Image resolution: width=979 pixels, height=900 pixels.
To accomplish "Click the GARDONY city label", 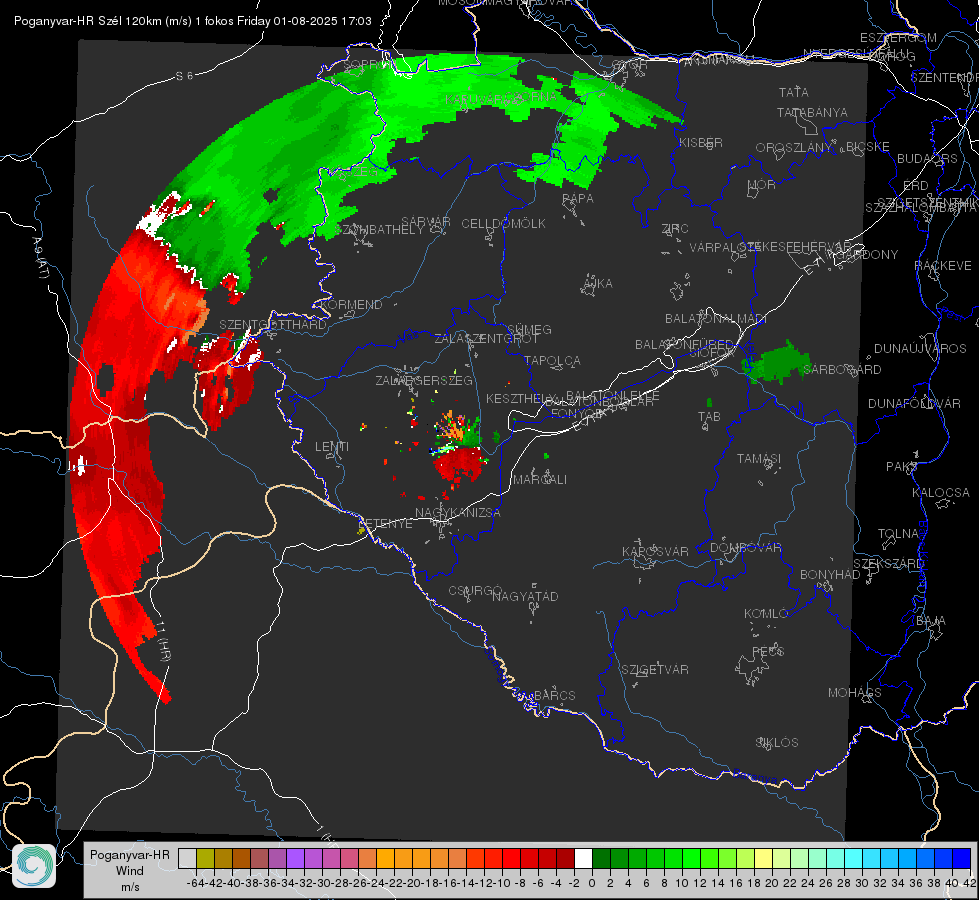I will click(x=868, y=255).
